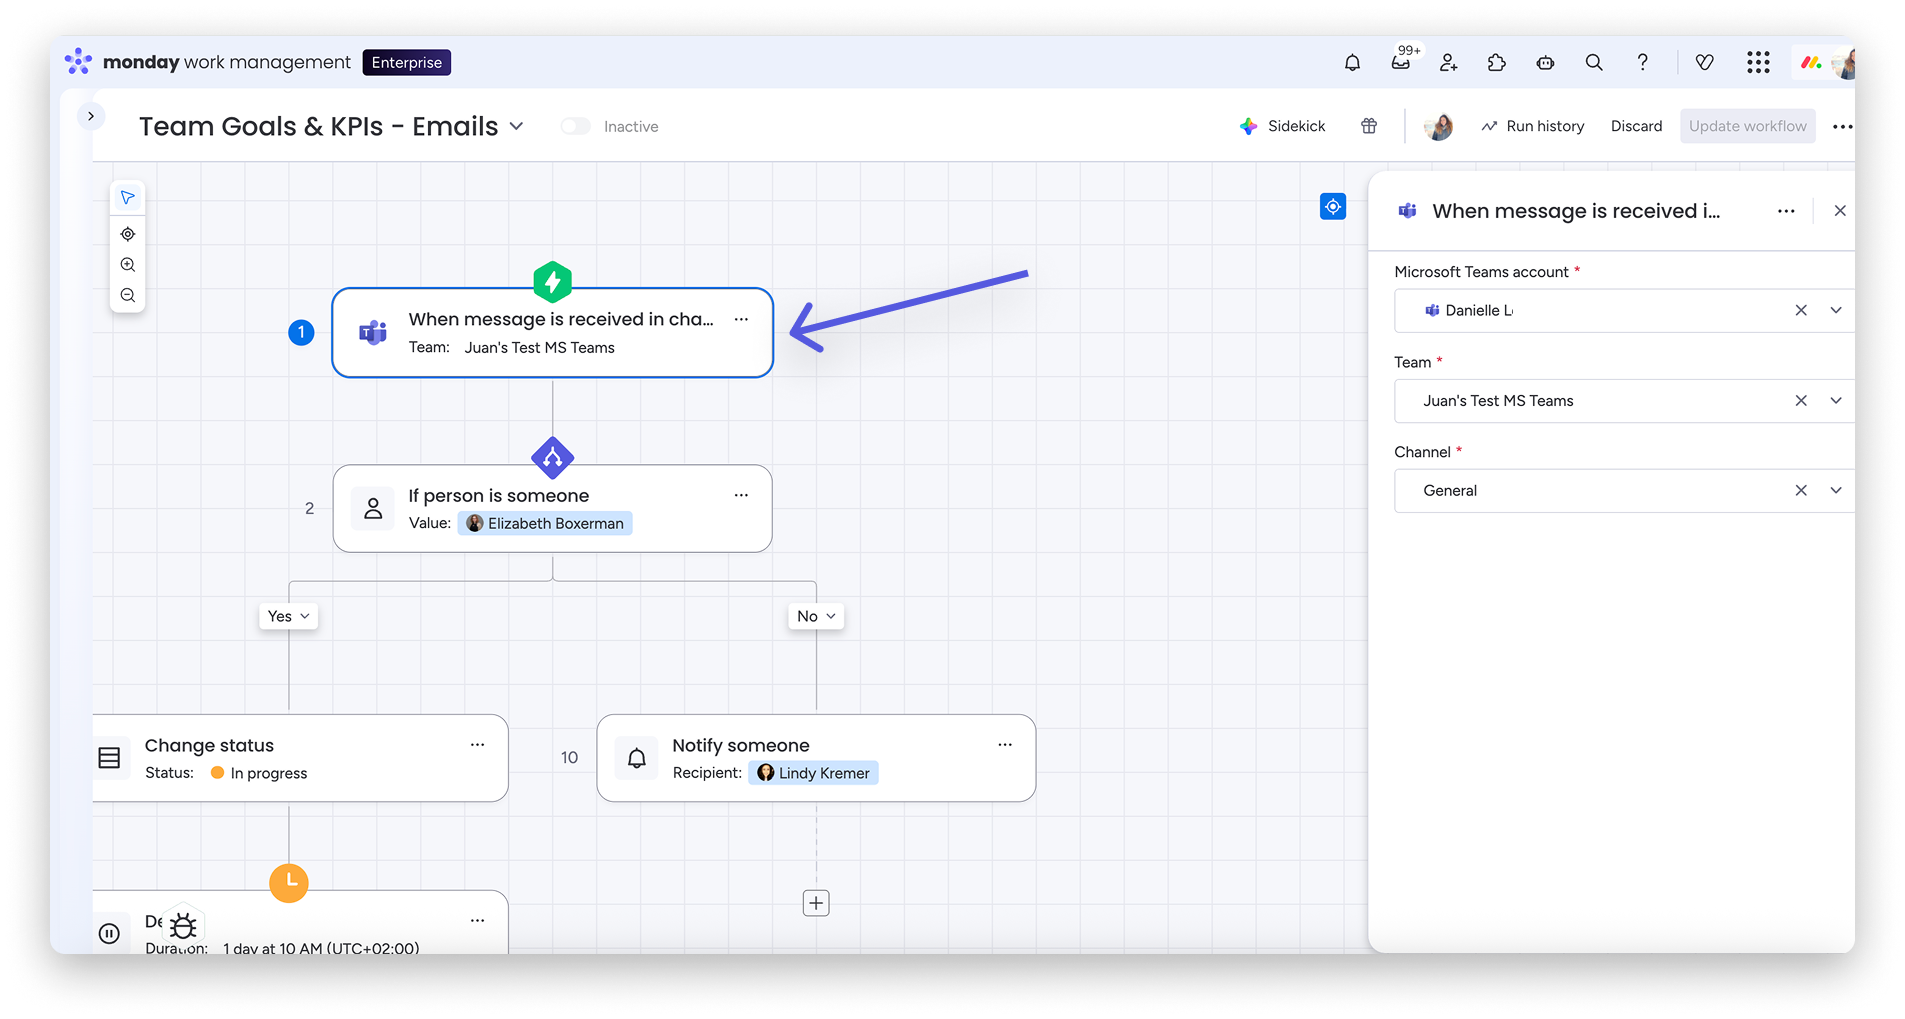Open the Yes branch dropdown

tap(289, 616)
